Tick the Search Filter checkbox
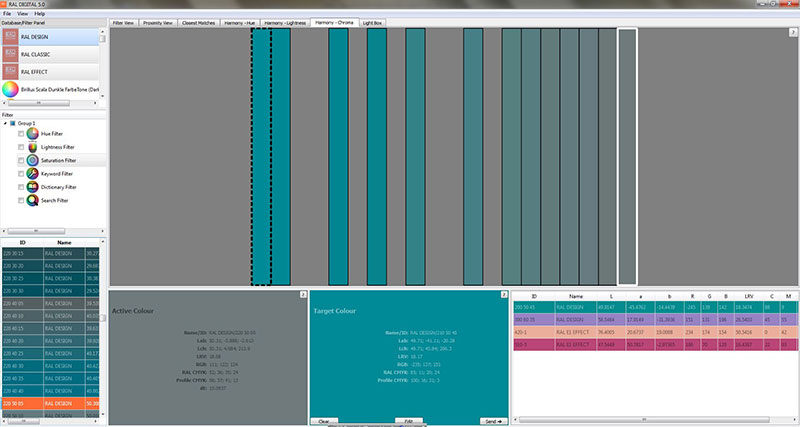Screen dimensions: 800x427 pos(21,200)
